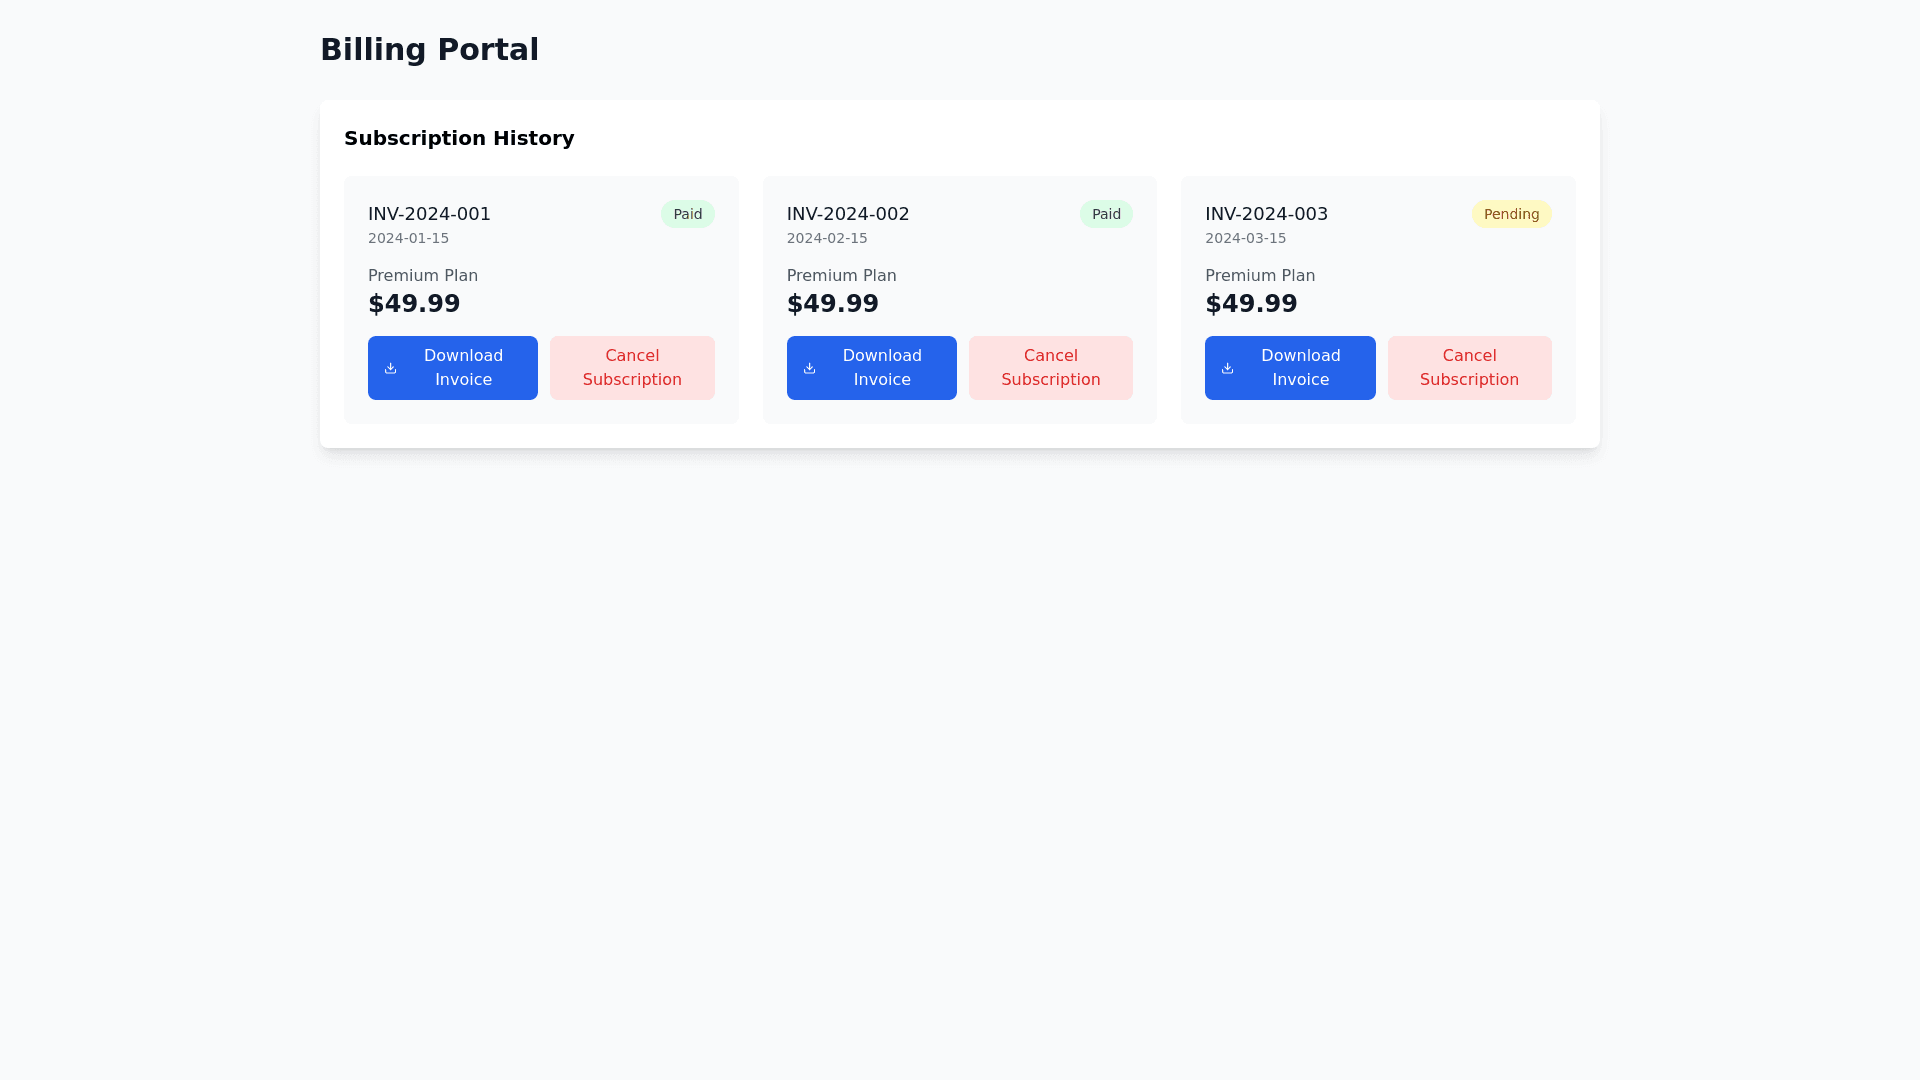1920x1080 pixels.
Task: Click the green Paid badge on INV-2024-002
Action: (x=1105, y=213)
